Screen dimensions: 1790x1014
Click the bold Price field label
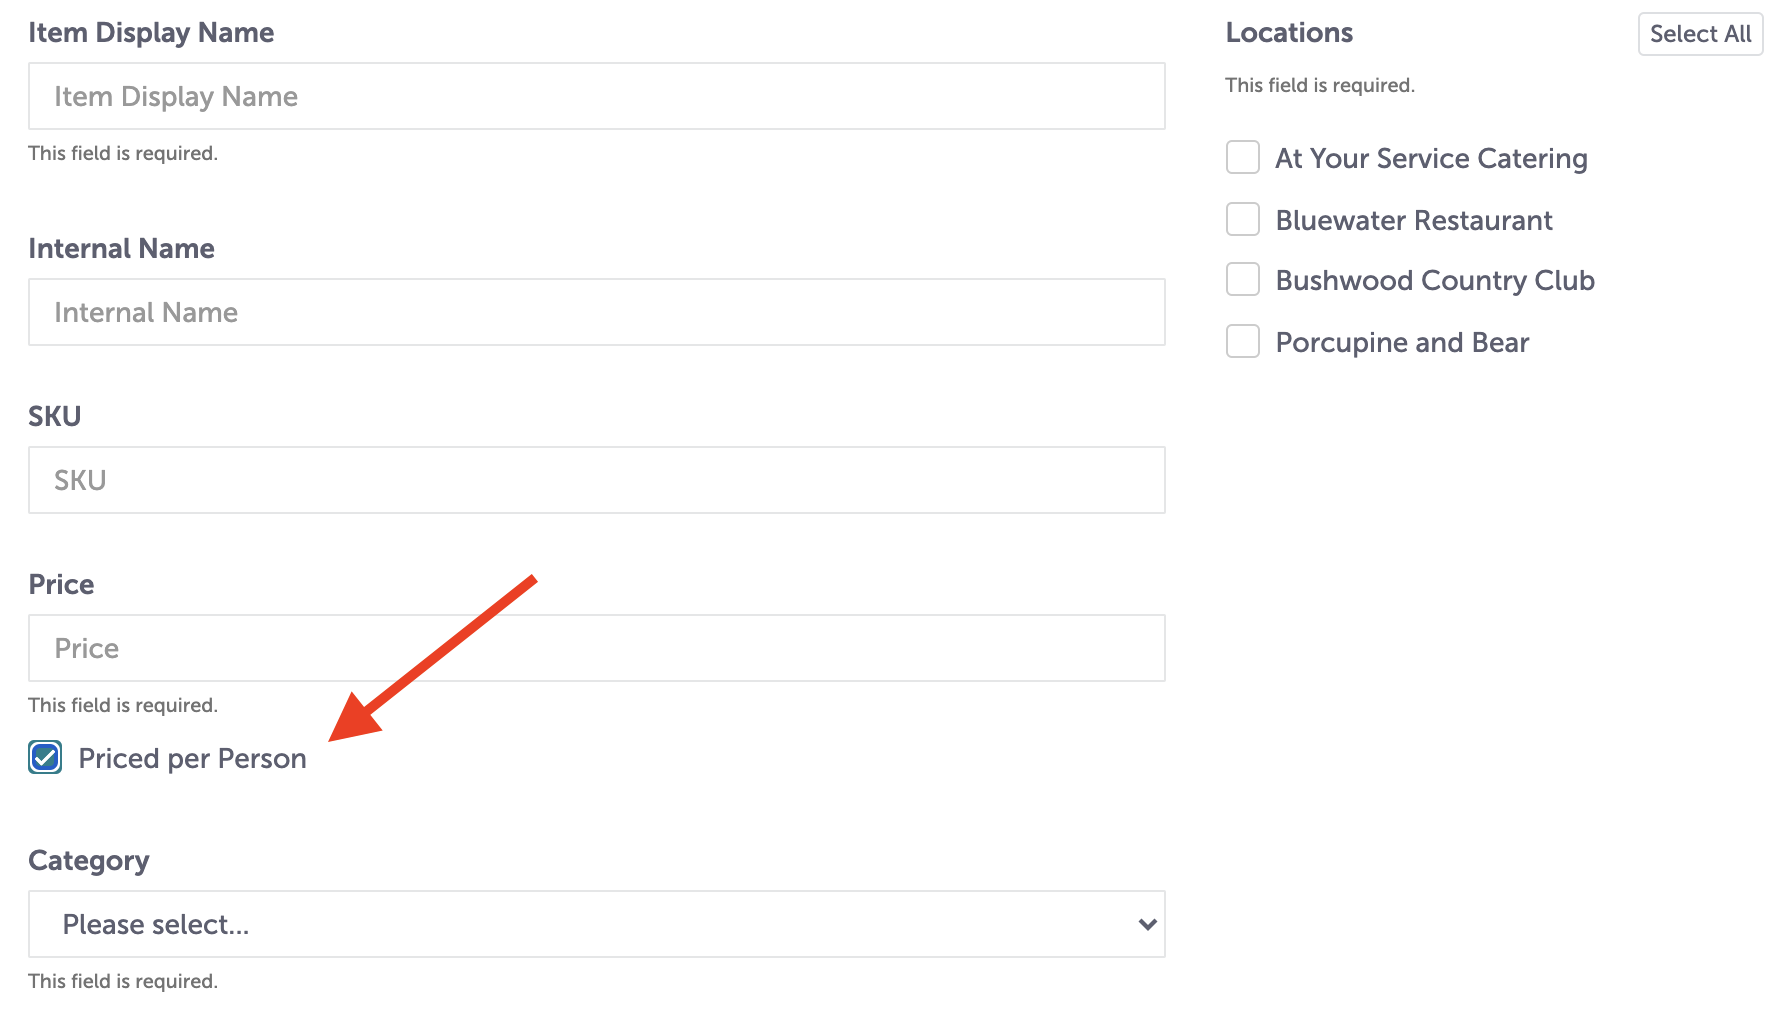pos(61,584)
